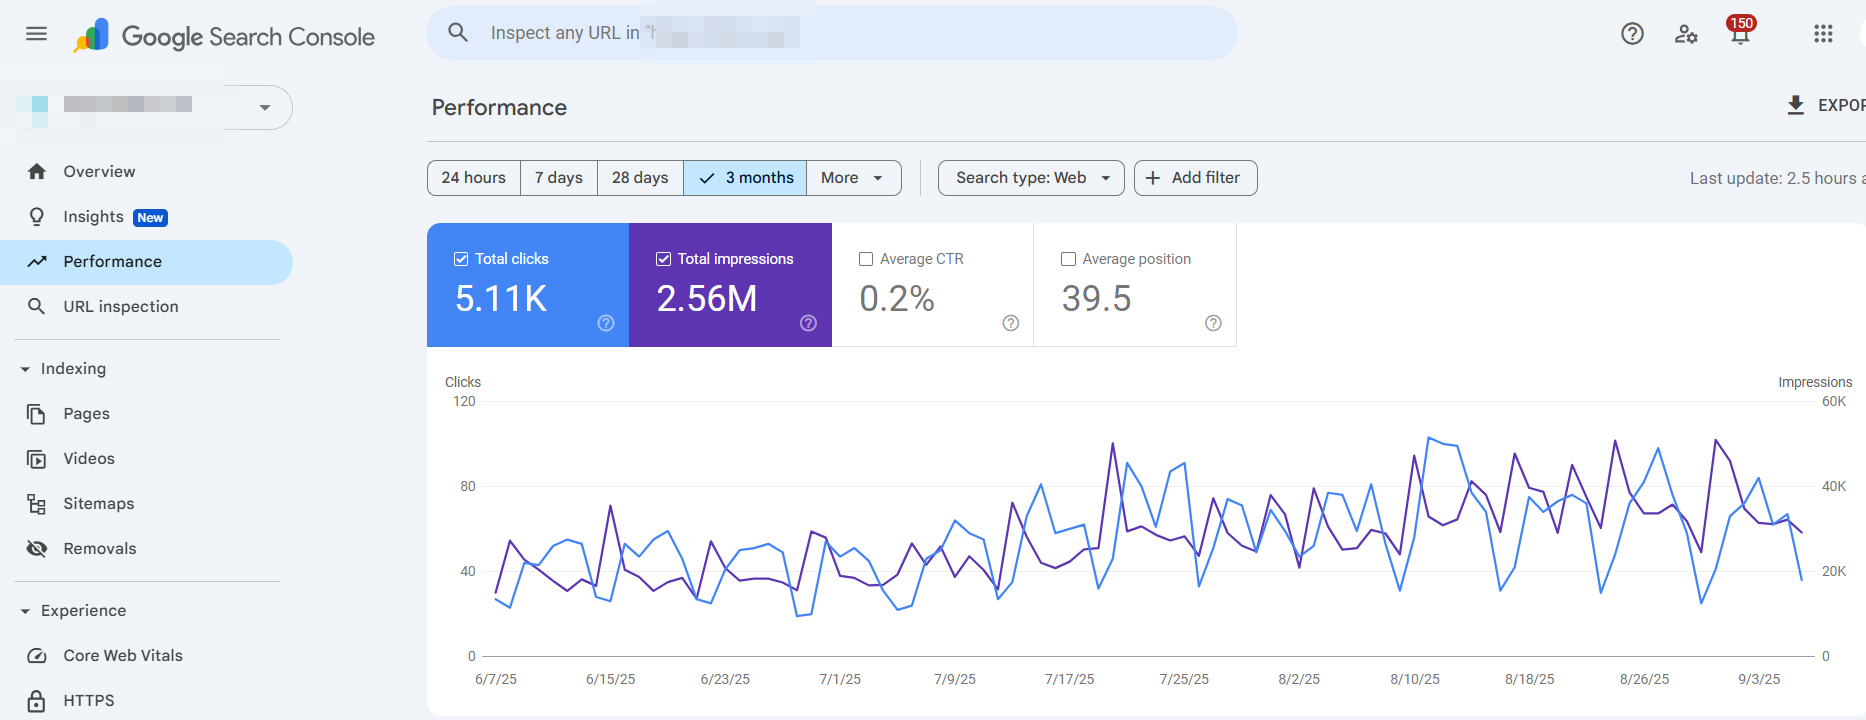Collapse the Indexing section
The image size is (1866, 720).
point(25,369)
